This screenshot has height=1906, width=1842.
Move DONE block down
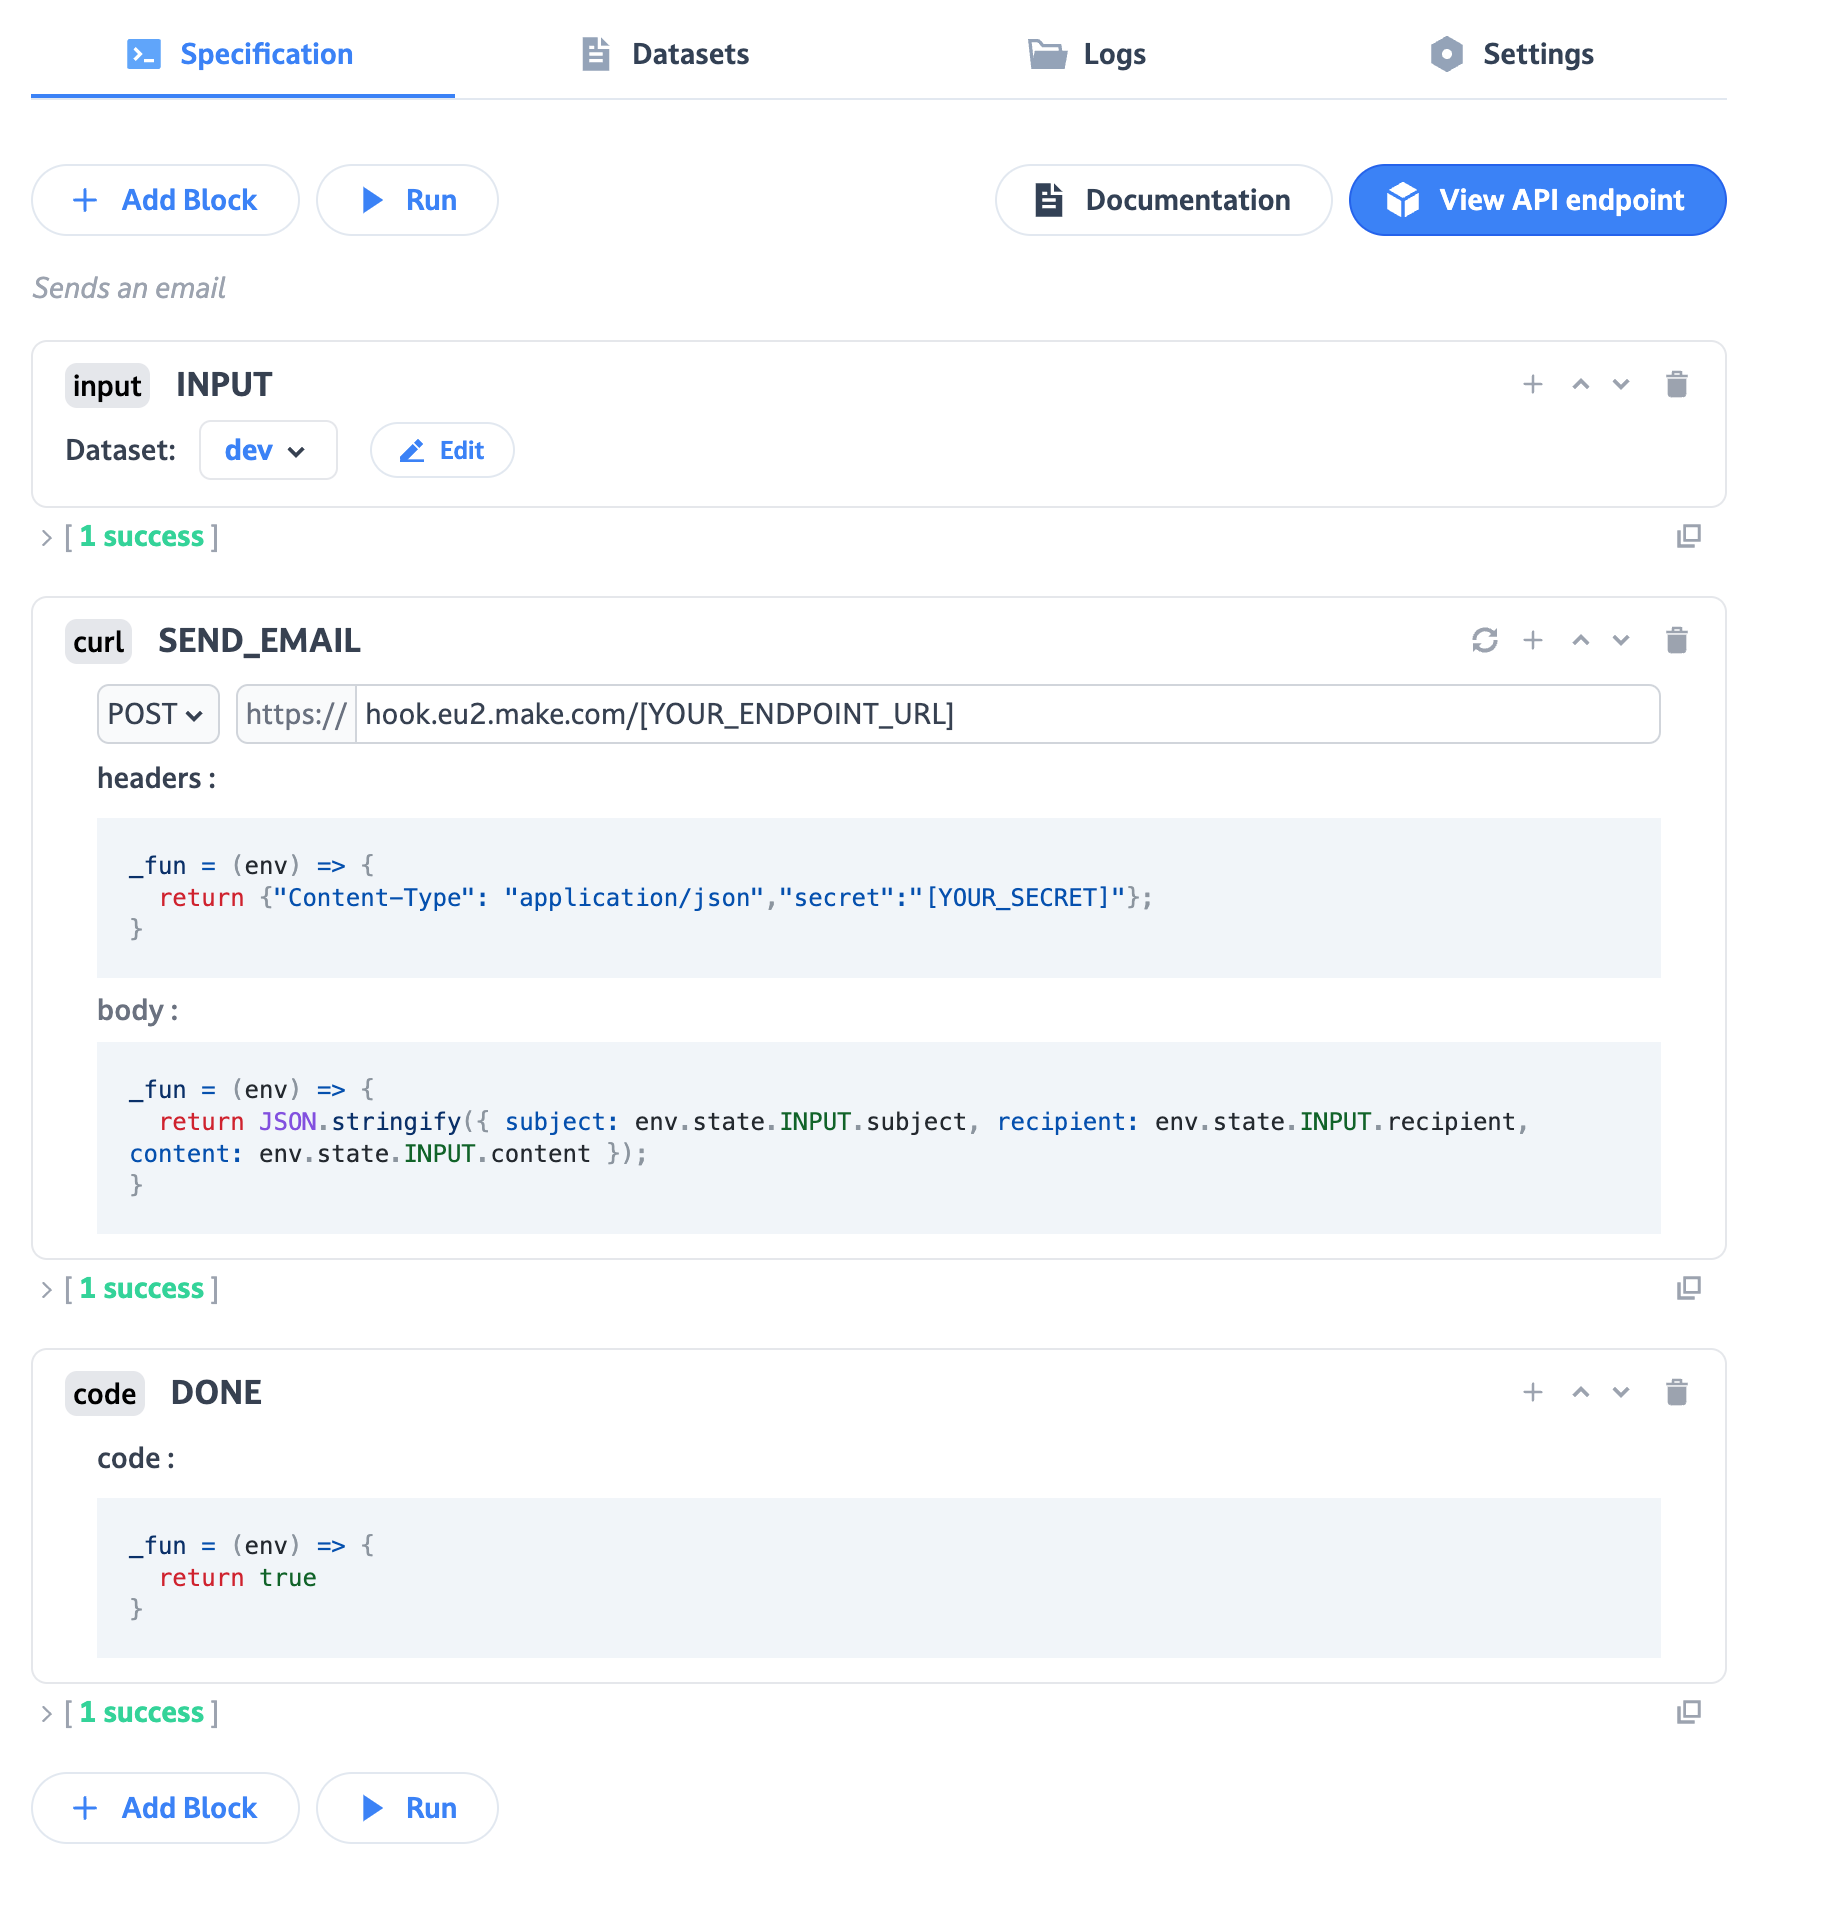pos(1621,1392)
